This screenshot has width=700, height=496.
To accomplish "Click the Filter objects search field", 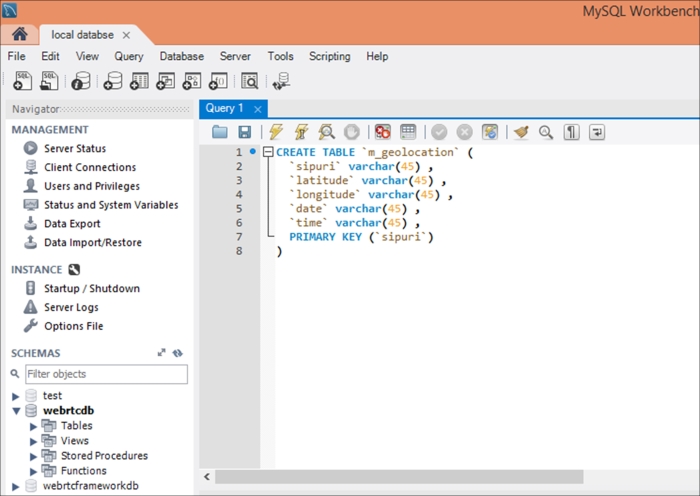I will [x=105, y=374].
